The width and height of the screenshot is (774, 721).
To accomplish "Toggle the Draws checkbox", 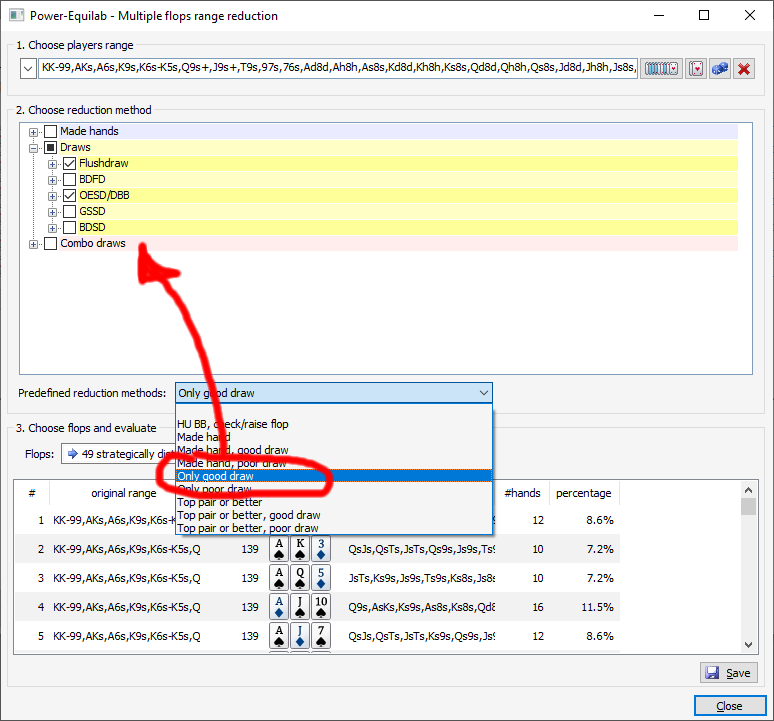I will point(50,147).
